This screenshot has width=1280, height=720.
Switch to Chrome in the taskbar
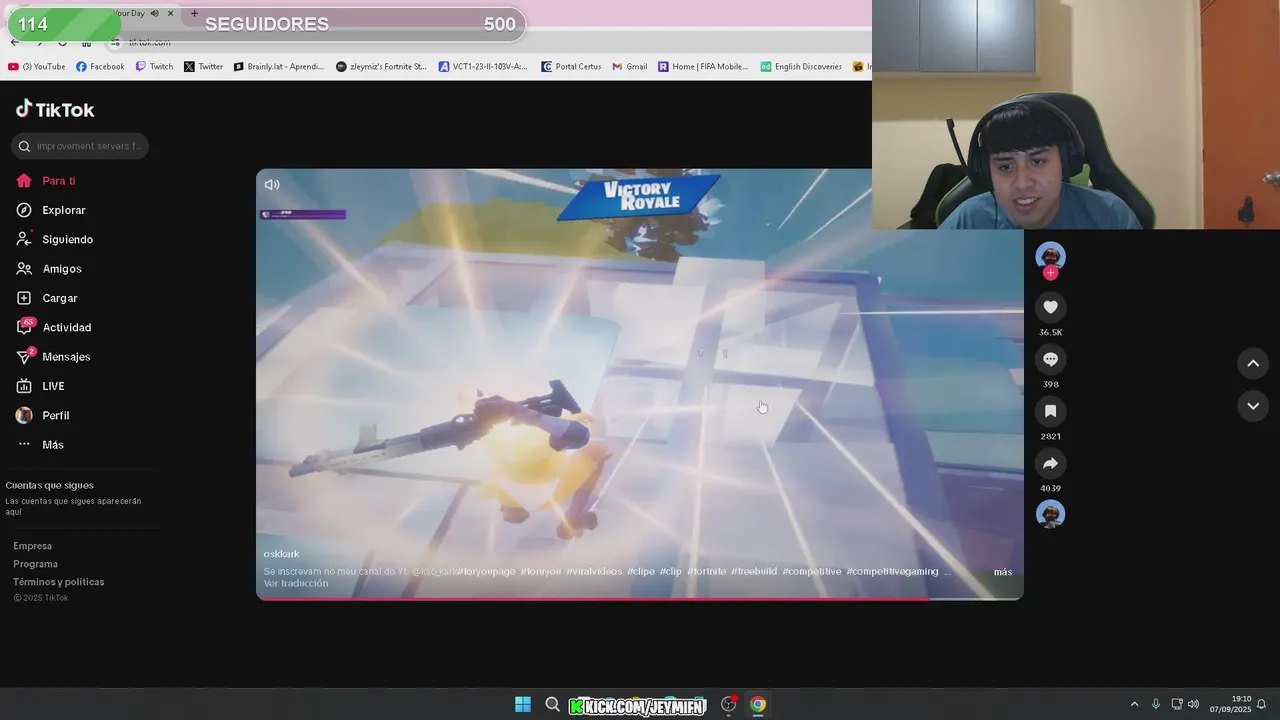[758, 705]
